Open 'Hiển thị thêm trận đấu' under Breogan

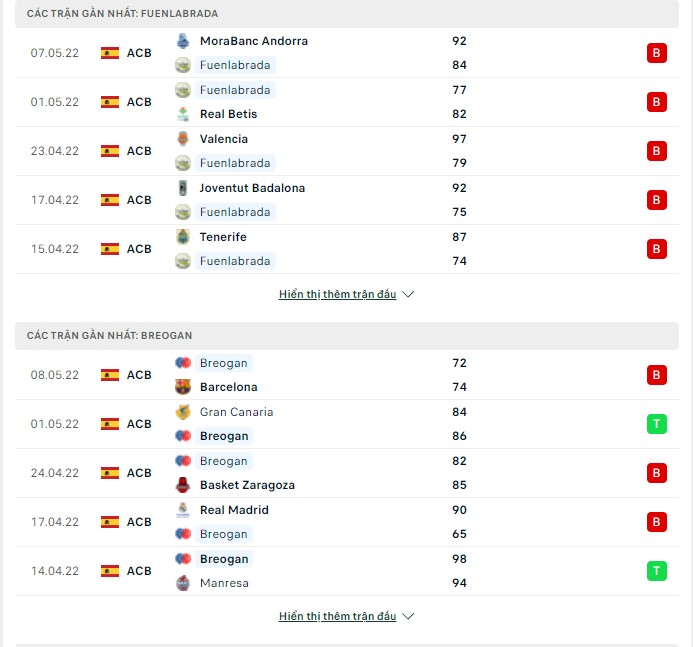[337, 616]
